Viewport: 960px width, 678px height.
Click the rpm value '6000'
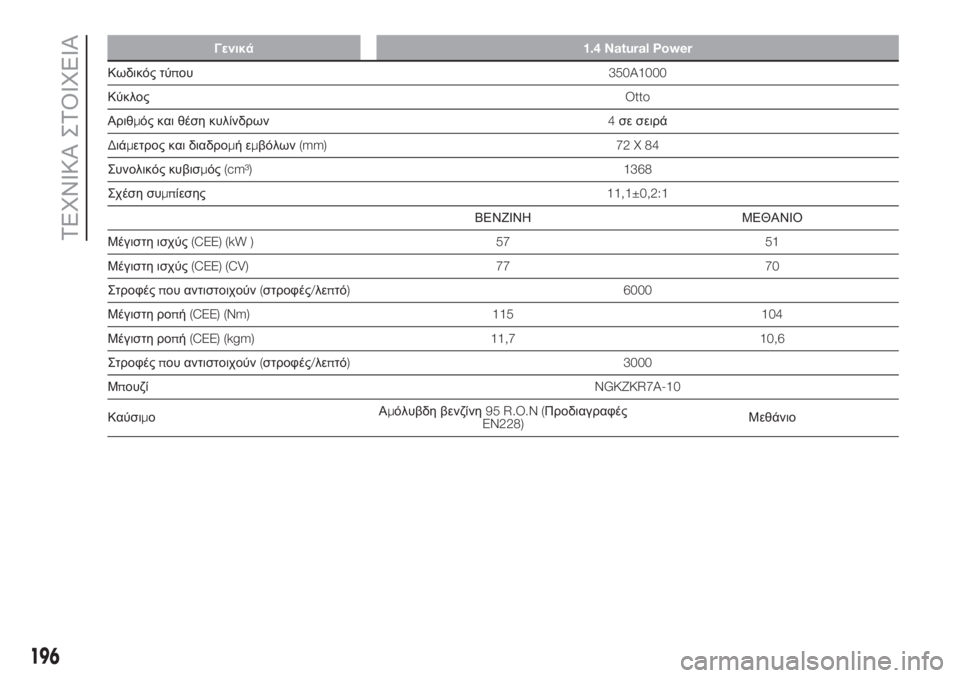(637, 290)
